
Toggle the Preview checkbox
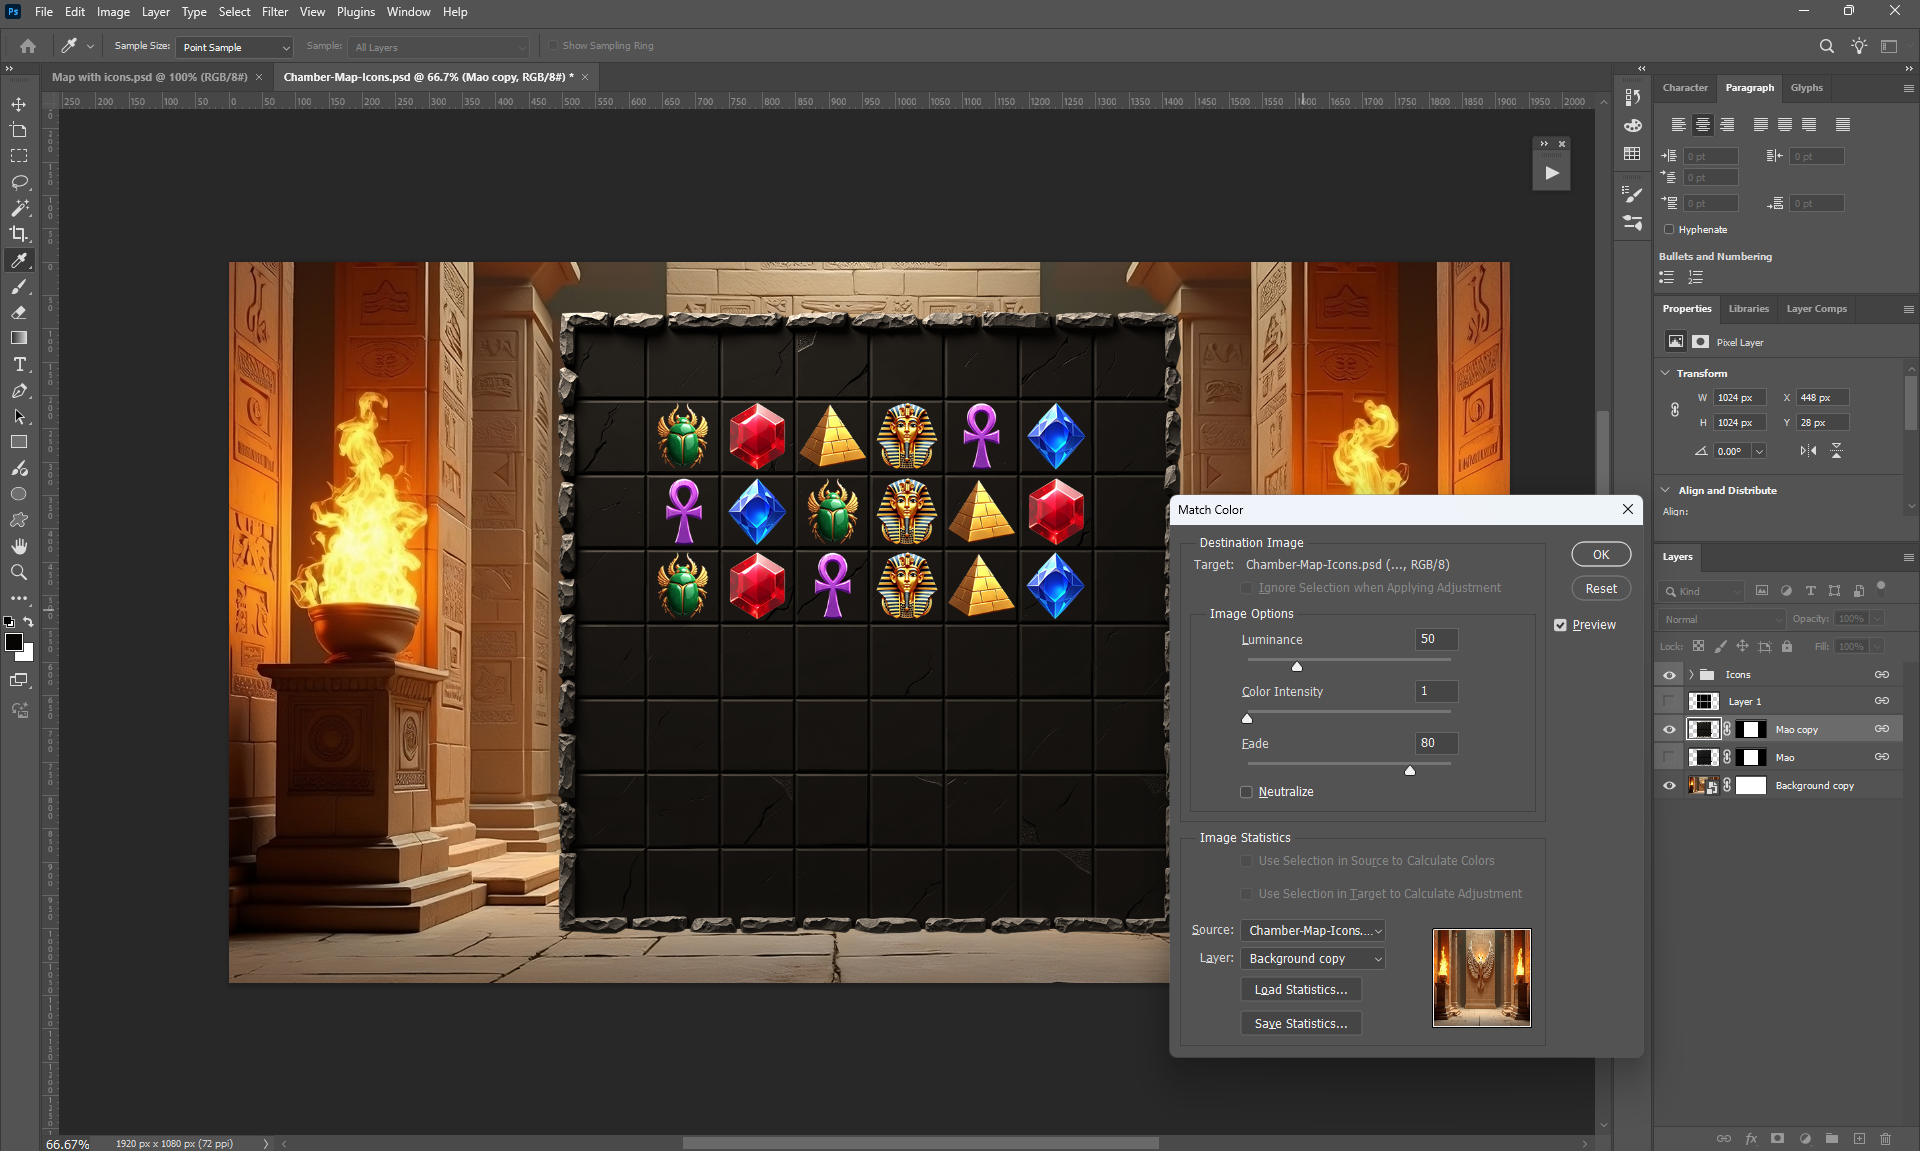point(1560,625)
